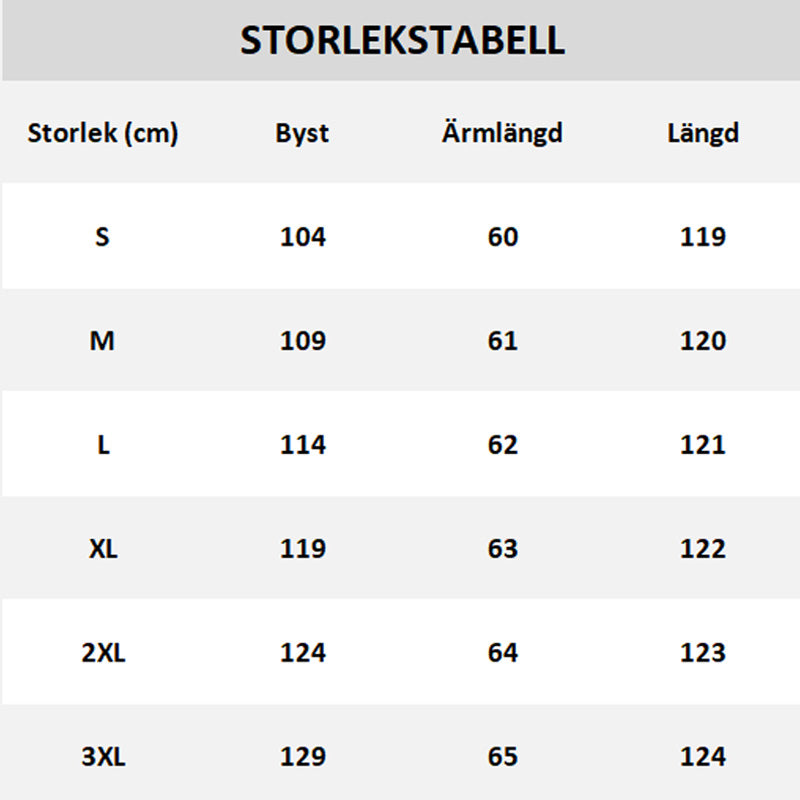Click the Byst value 104 for size S
This screenshot has height=800, width=800.
pos(302,237)
